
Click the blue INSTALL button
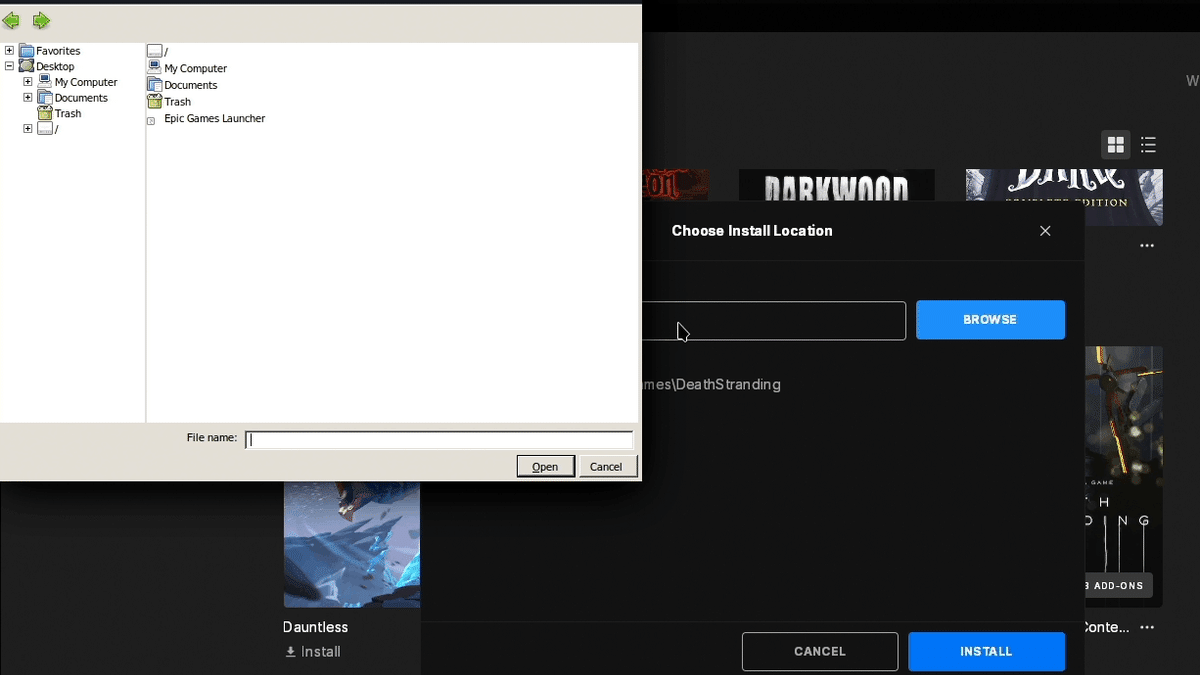pos(986,651)
